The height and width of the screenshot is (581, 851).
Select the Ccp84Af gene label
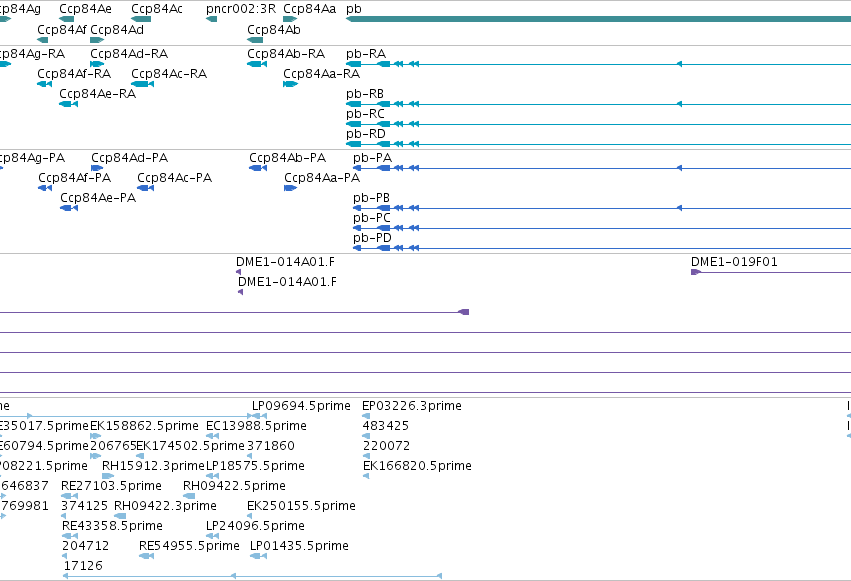coord(61,29)
